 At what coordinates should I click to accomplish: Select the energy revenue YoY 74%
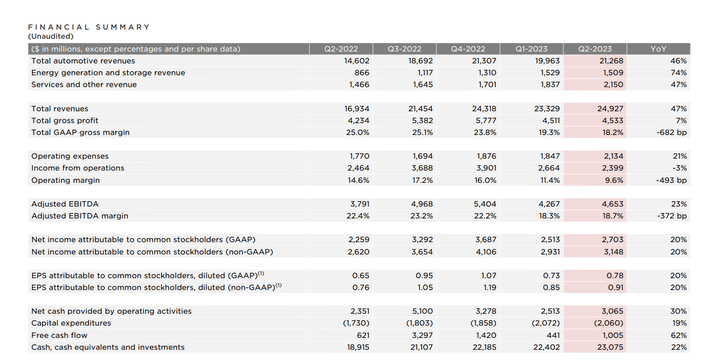click(679, 73)
